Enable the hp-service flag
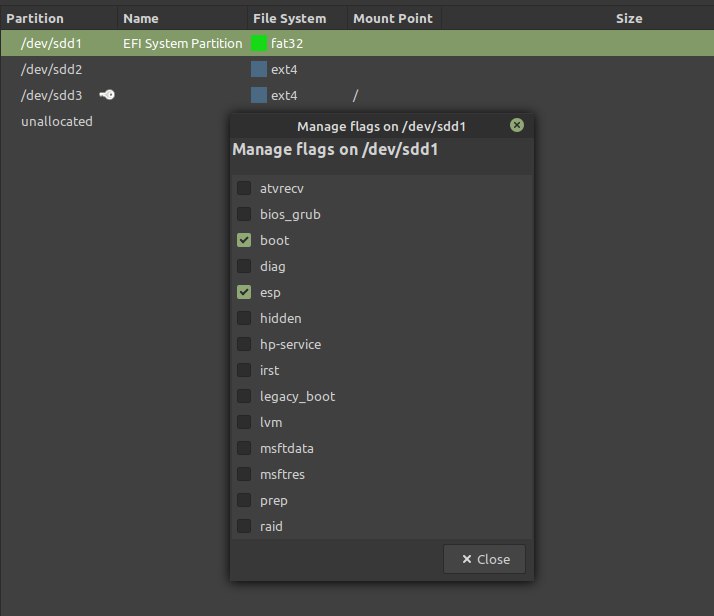This screenshot has height=616, width=714. pyautogui.click(x=244, y=344)
